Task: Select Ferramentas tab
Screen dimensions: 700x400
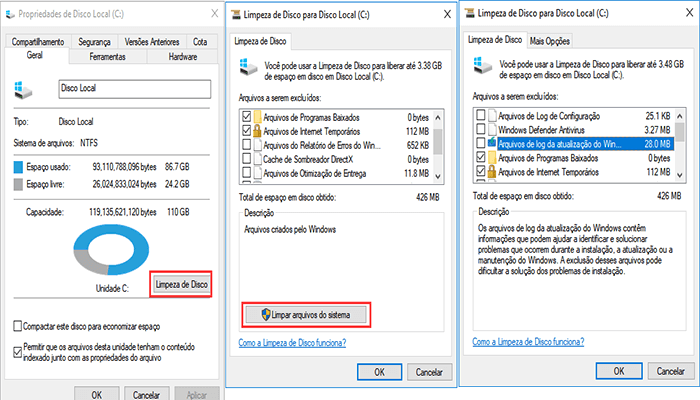Action: pos(108,57)
